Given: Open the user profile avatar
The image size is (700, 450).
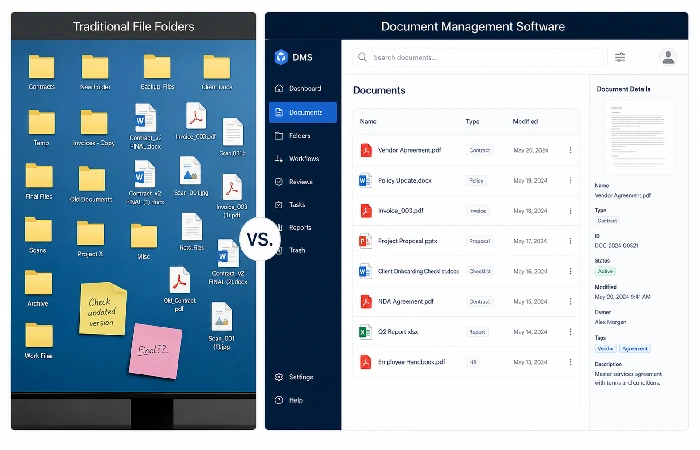Looking at the screenshot, I should (x=668, y=57).
